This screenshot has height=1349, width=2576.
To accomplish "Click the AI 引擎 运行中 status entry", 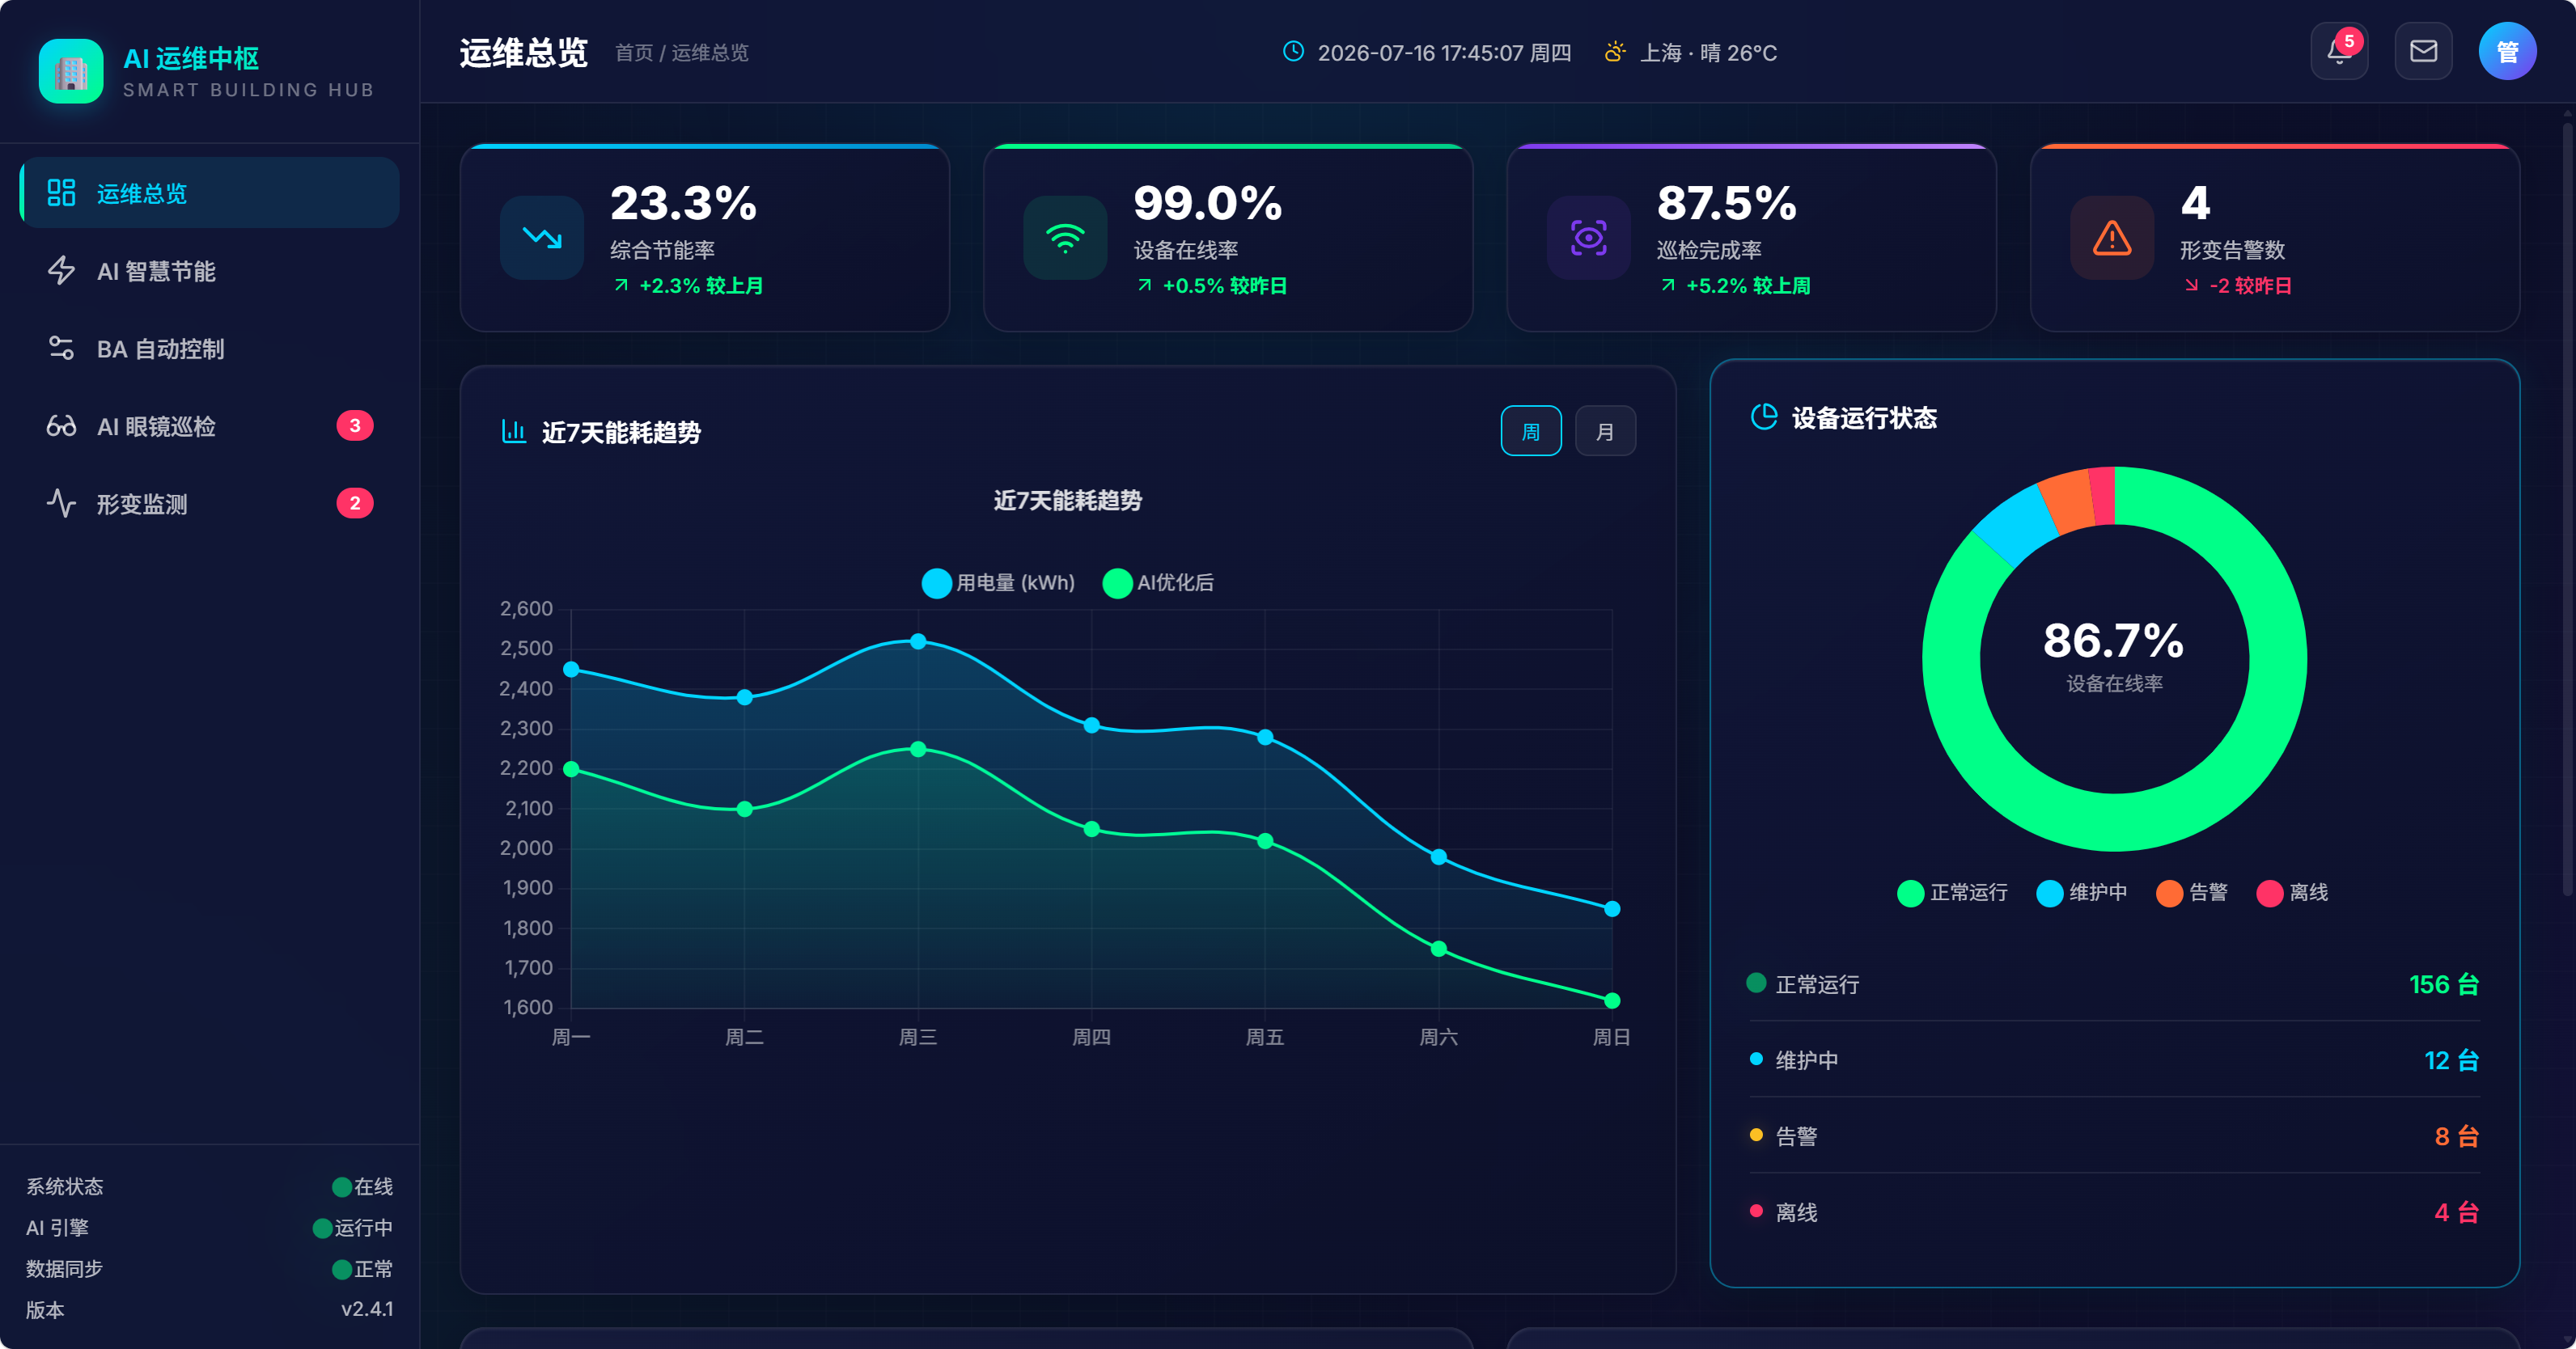I will coord(209,1227).
